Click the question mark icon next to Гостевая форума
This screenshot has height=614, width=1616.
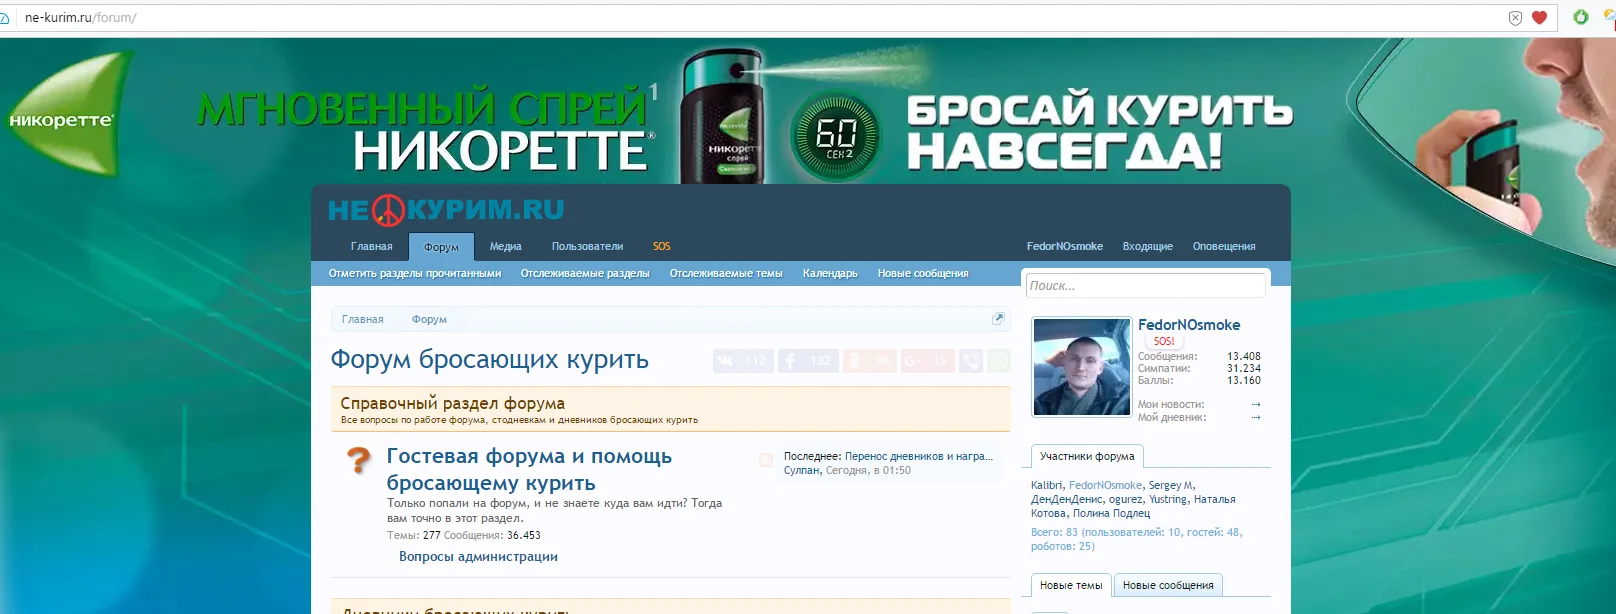click(358, 460)
